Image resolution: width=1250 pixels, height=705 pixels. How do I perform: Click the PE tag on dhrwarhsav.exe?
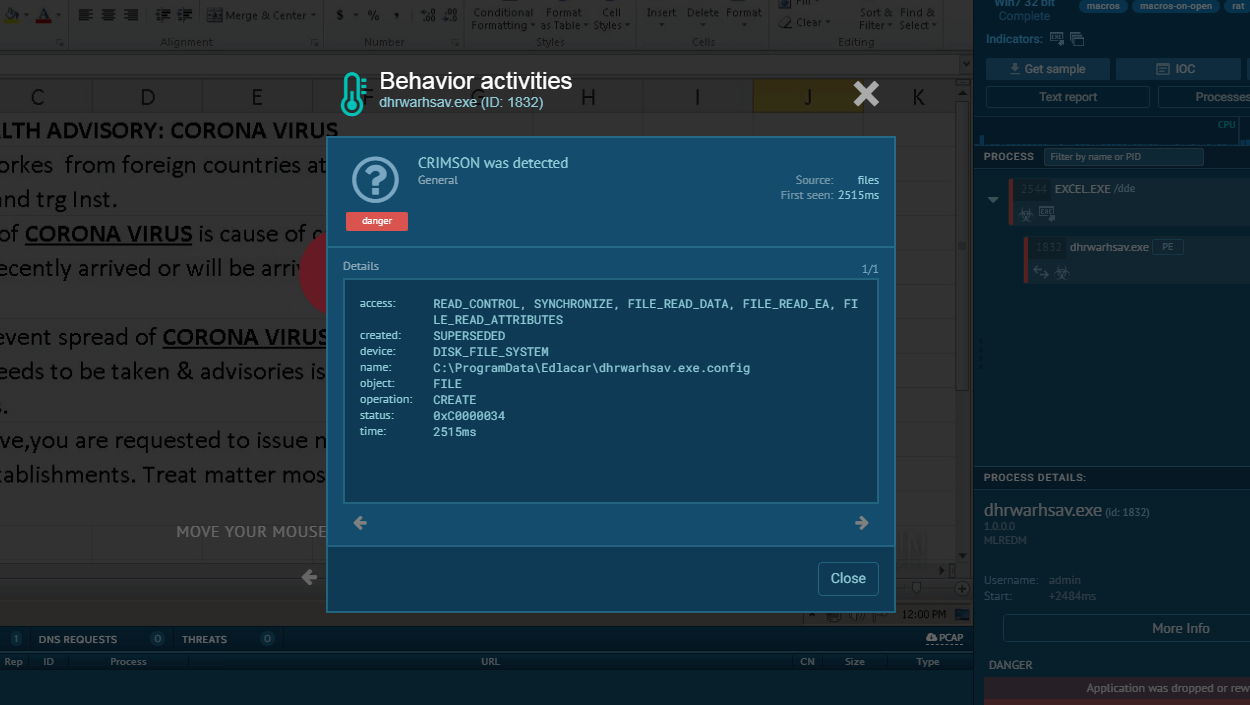click(1168, 247)
